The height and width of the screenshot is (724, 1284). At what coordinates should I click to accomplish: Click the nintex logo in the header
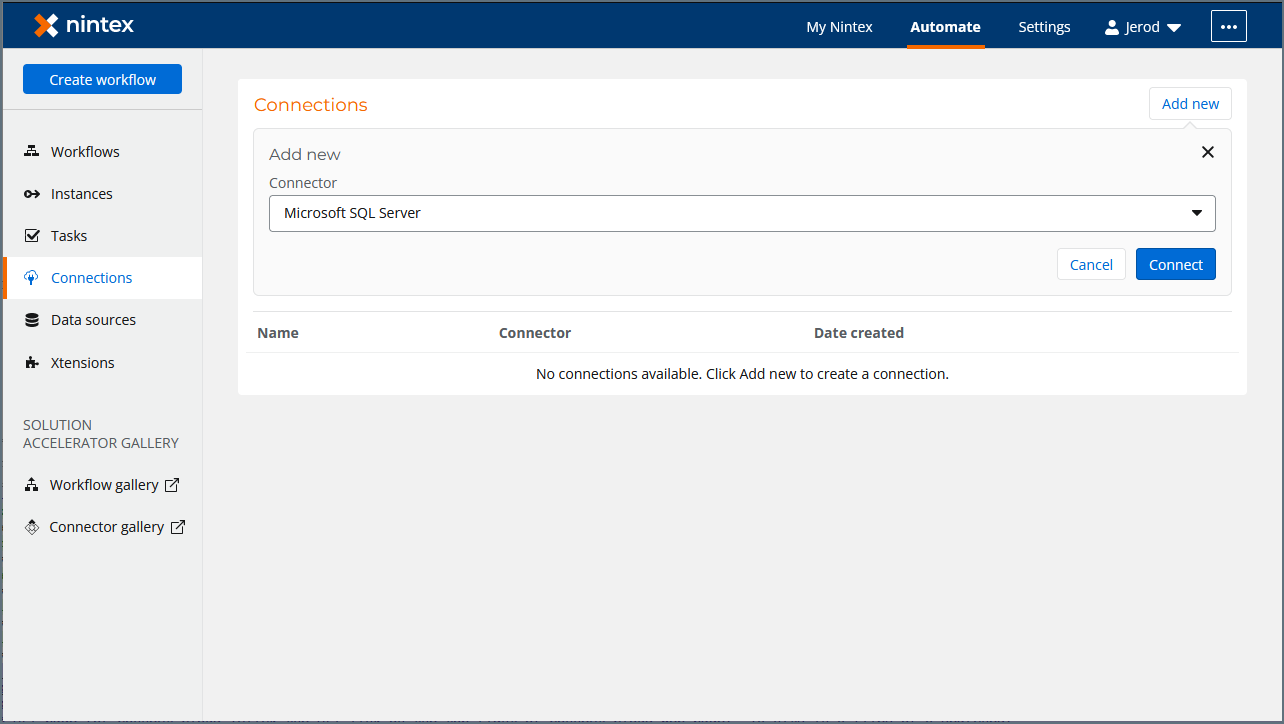coord(83,25)
